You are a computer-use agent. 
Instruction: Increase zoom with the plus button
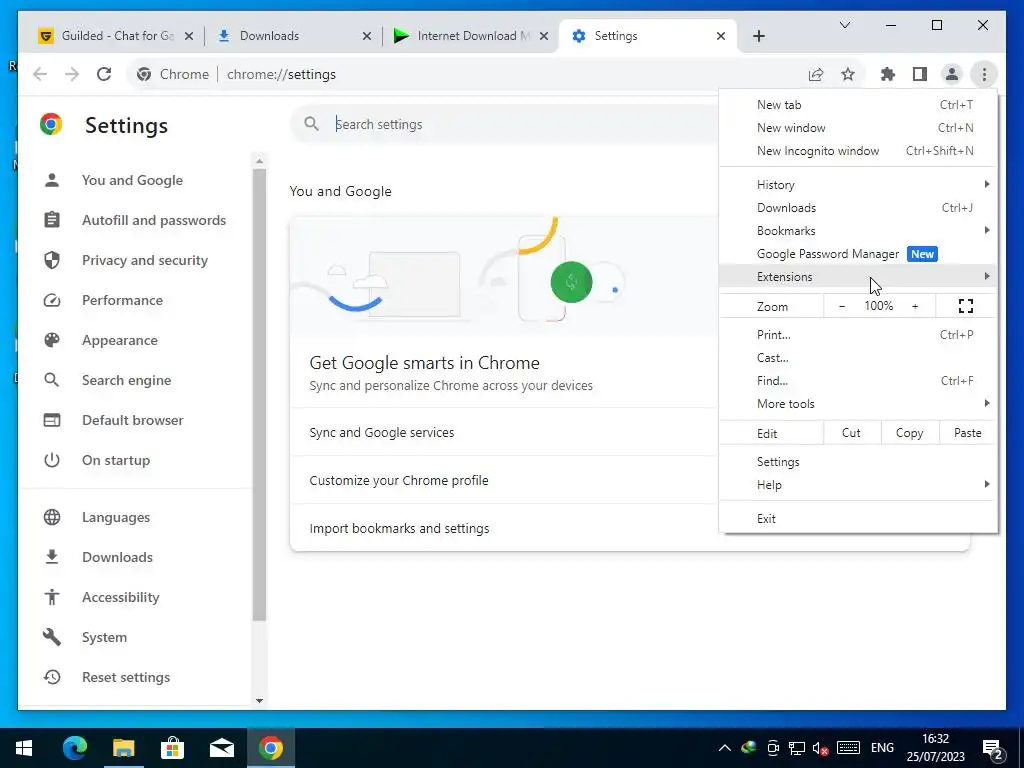click(x=915, y=306)
